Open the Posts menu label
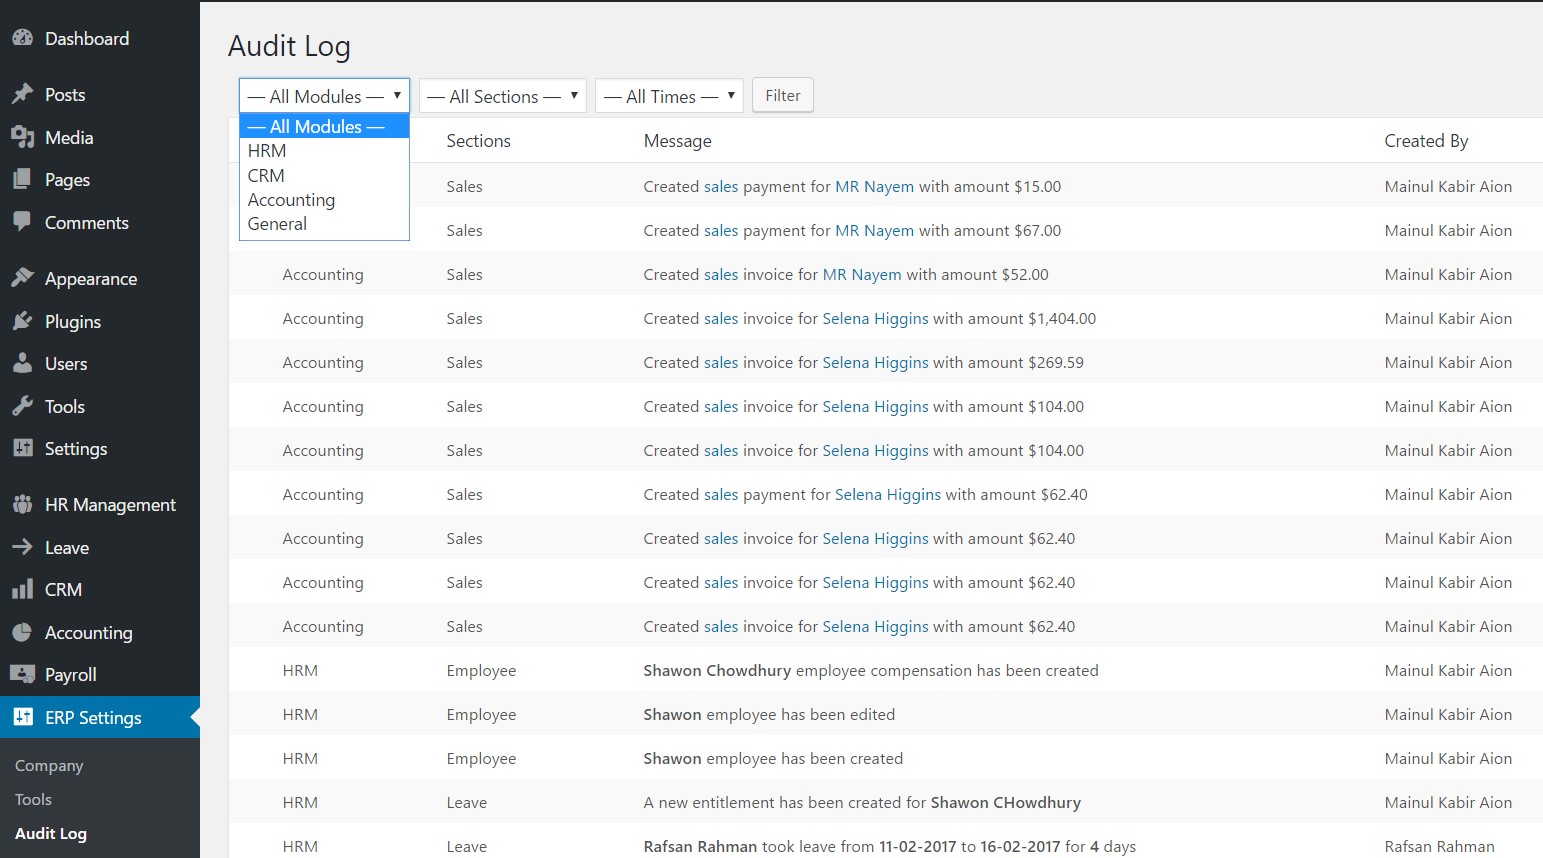The width and height of the screenshot is (1543, 858). click(65, 94)
